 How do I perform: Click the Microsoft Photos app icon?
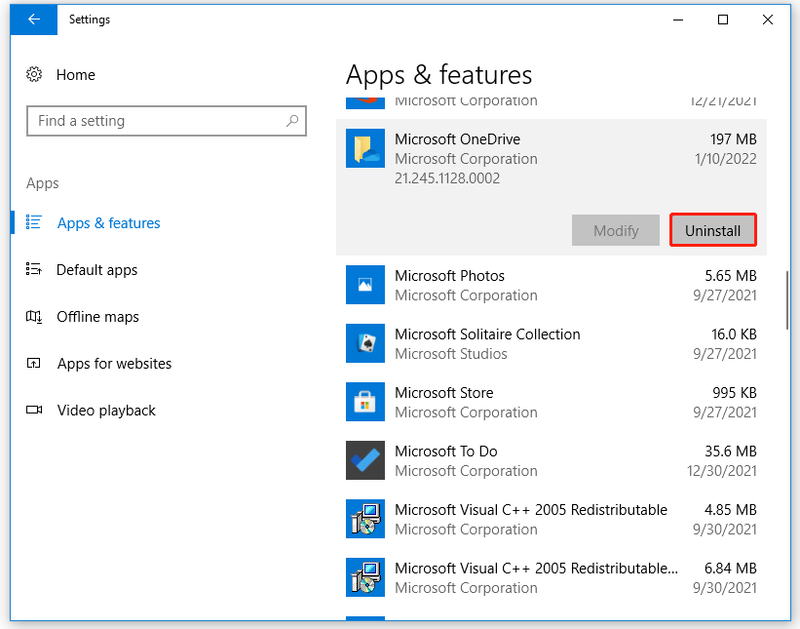click(x=365, y=285)
